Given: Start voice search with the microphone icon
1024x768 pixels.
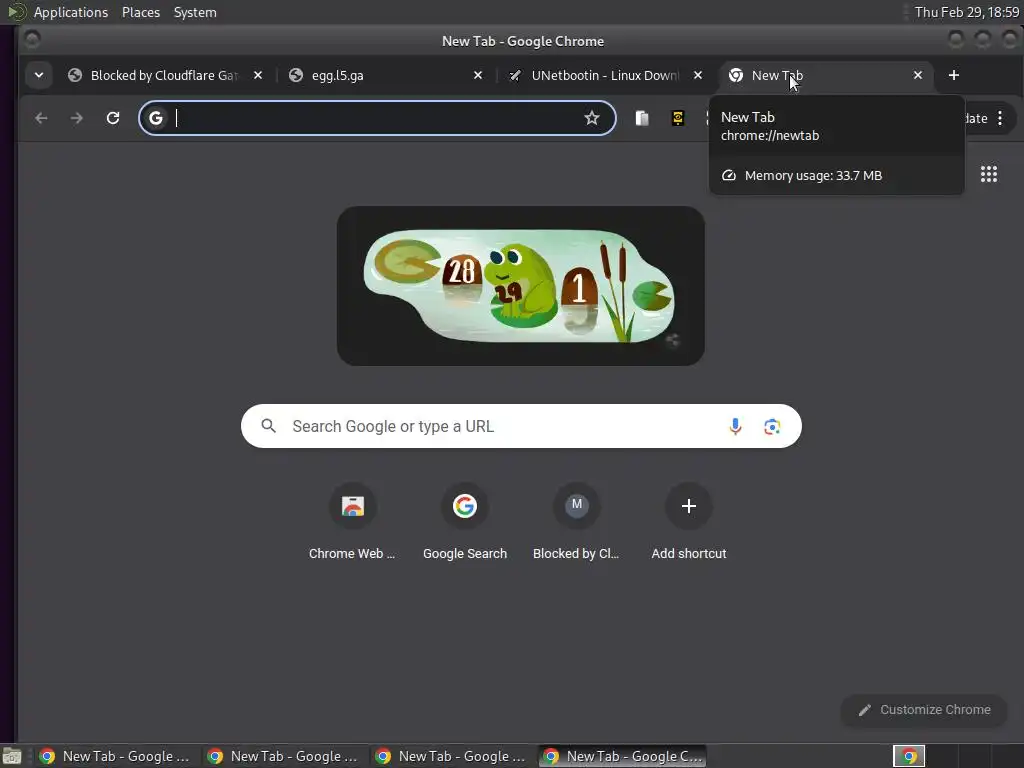Looking at the screenshot, I should [735, 426].
